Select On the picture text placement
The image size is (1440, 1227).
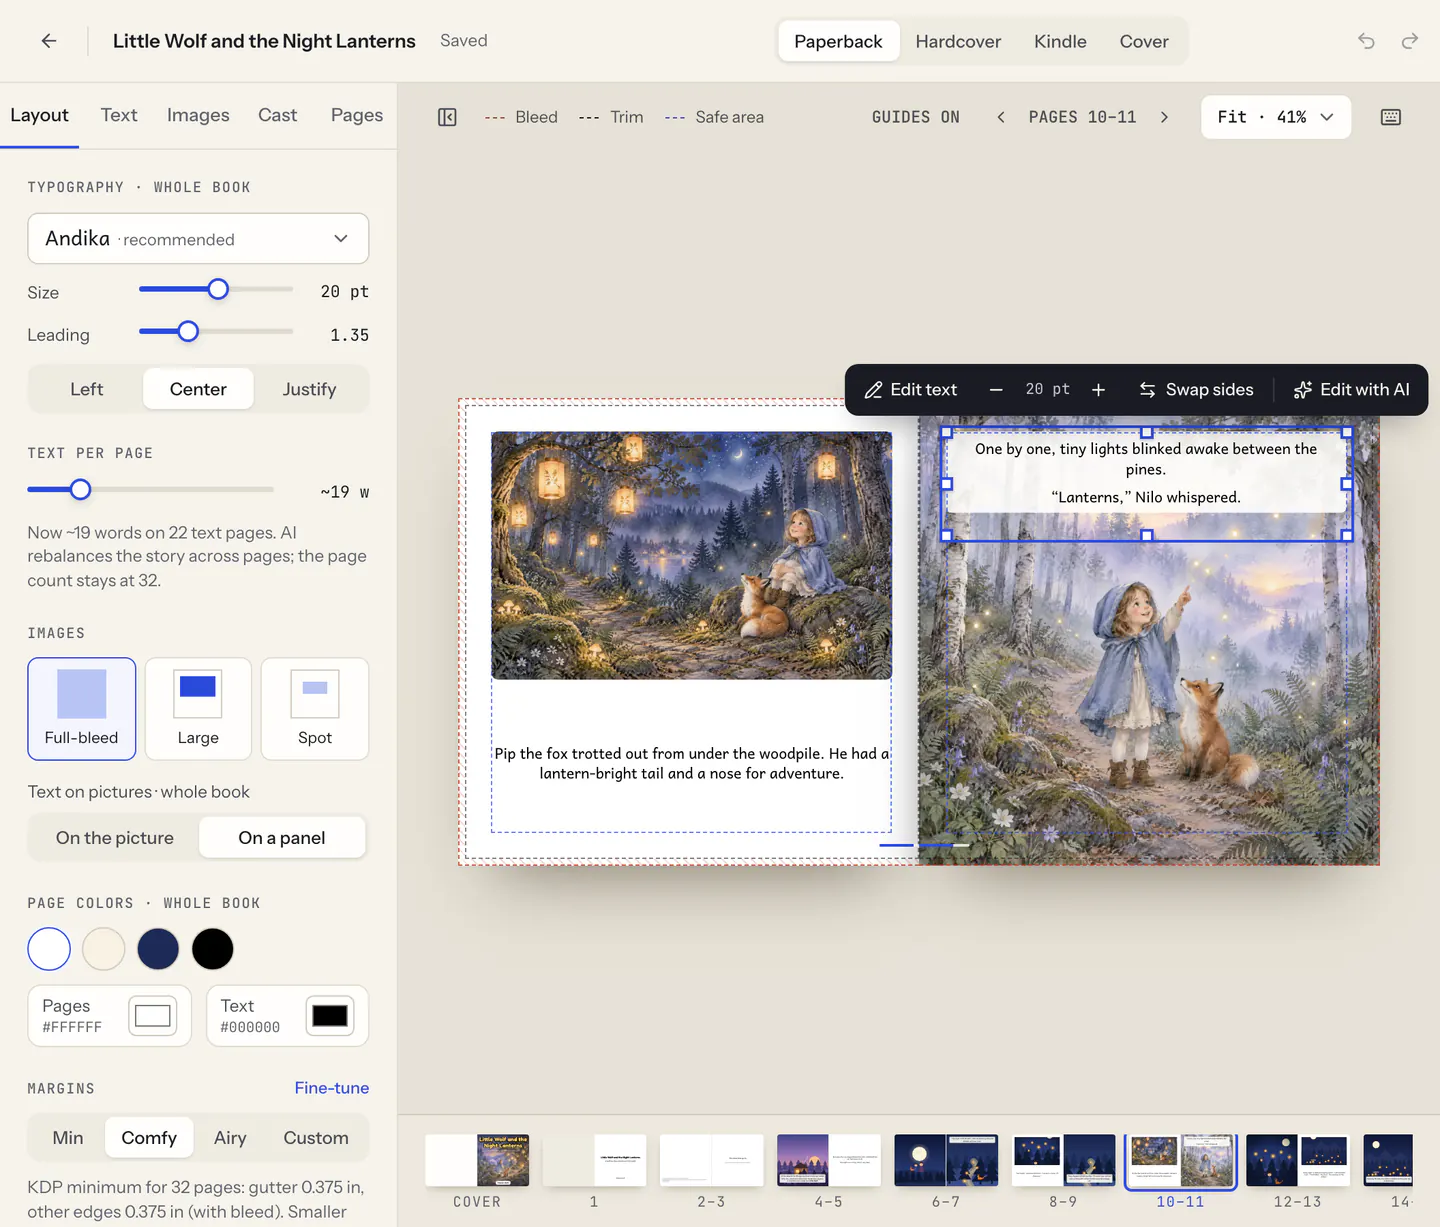pyautogui.click(x=115, y=838)
